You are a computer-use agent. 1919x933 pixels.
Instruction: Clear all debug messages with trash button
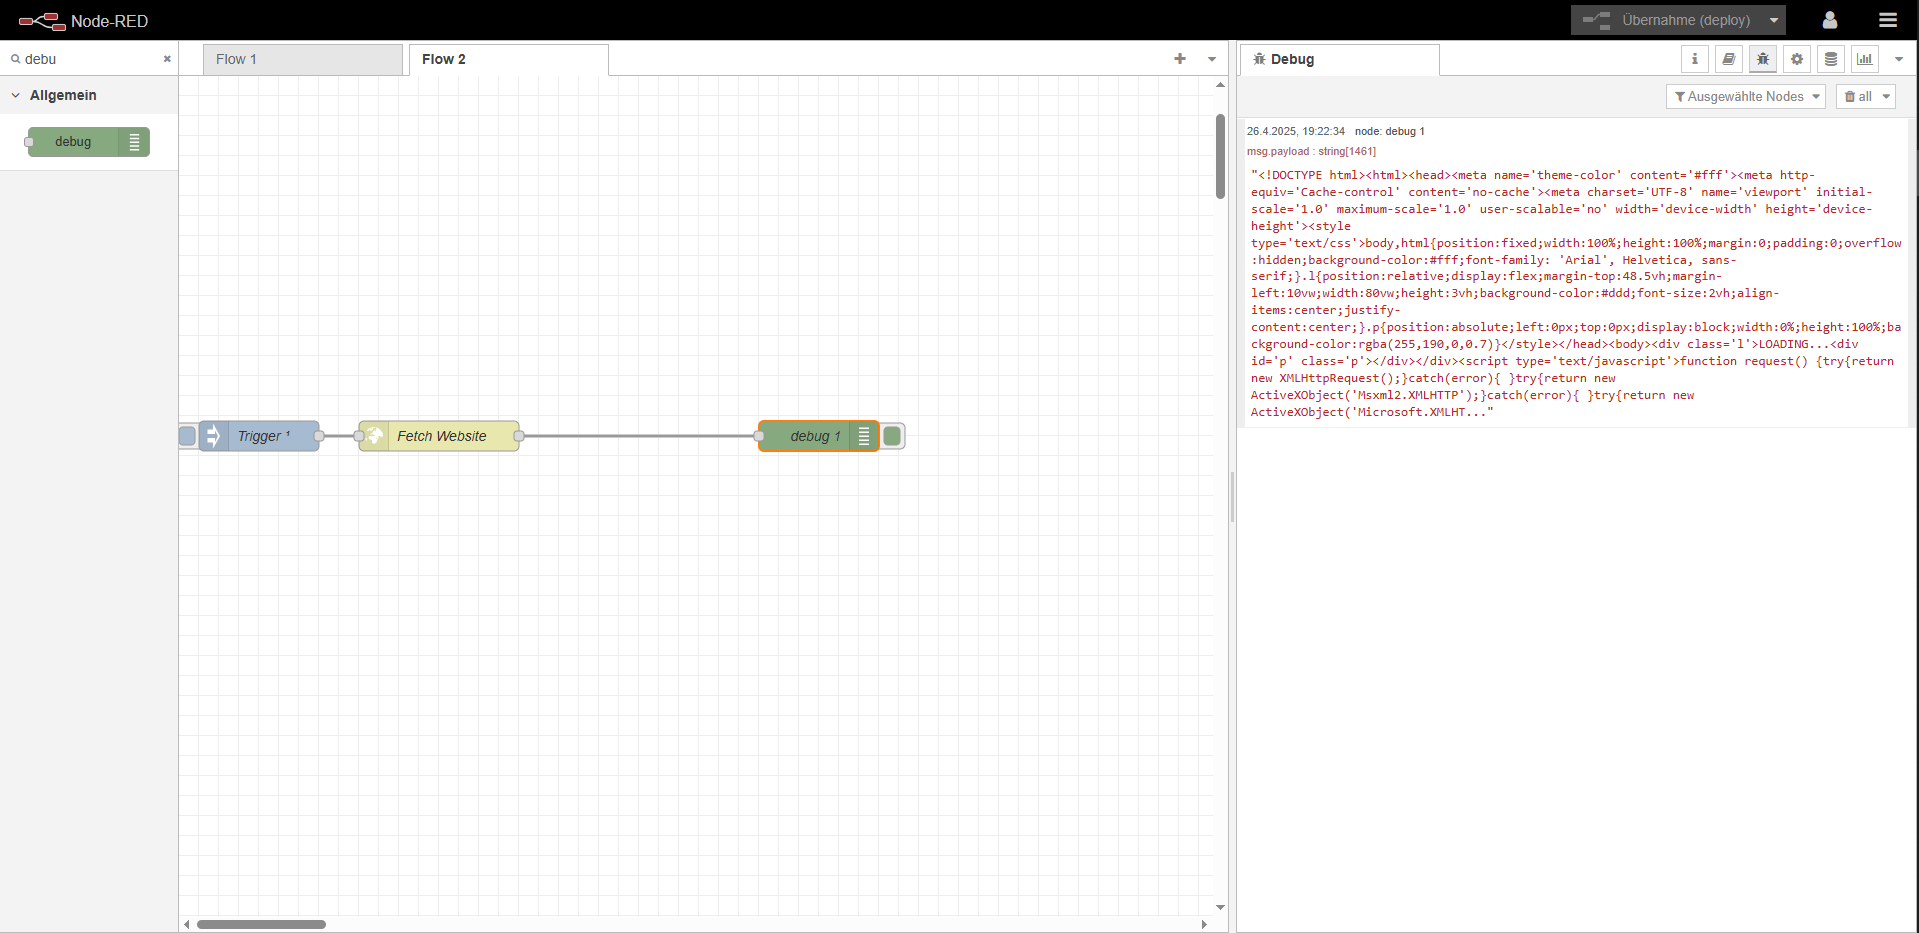point(1858,96)
